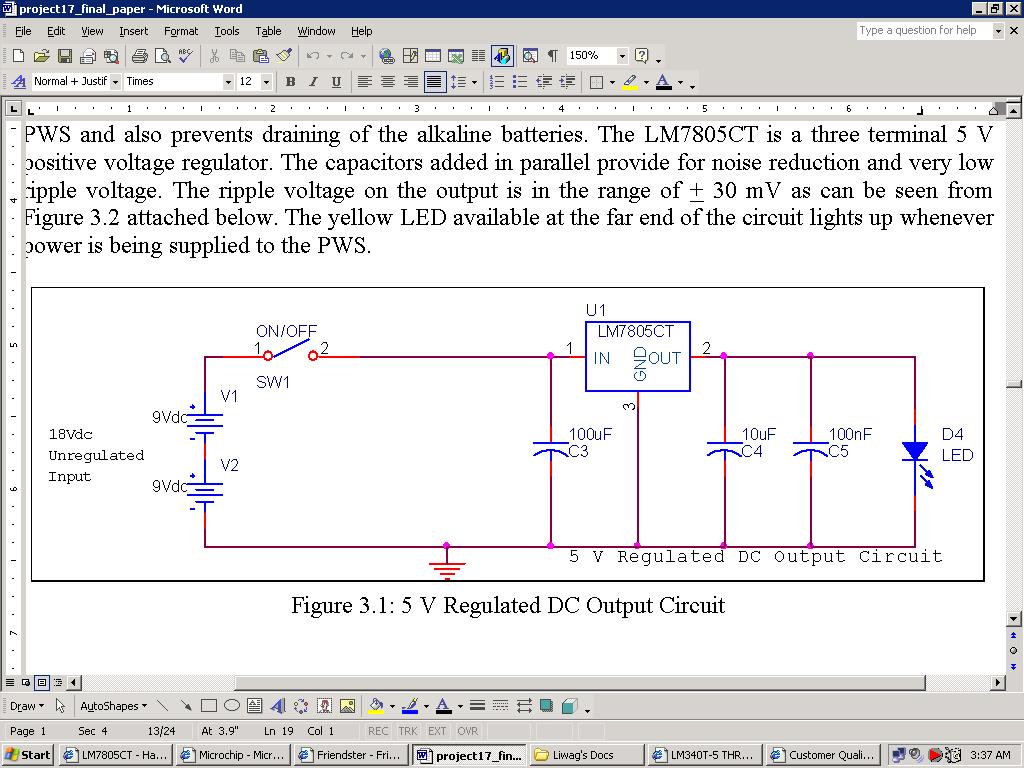
Task: Toggle italic formatting
Action: tap(313, 82)
